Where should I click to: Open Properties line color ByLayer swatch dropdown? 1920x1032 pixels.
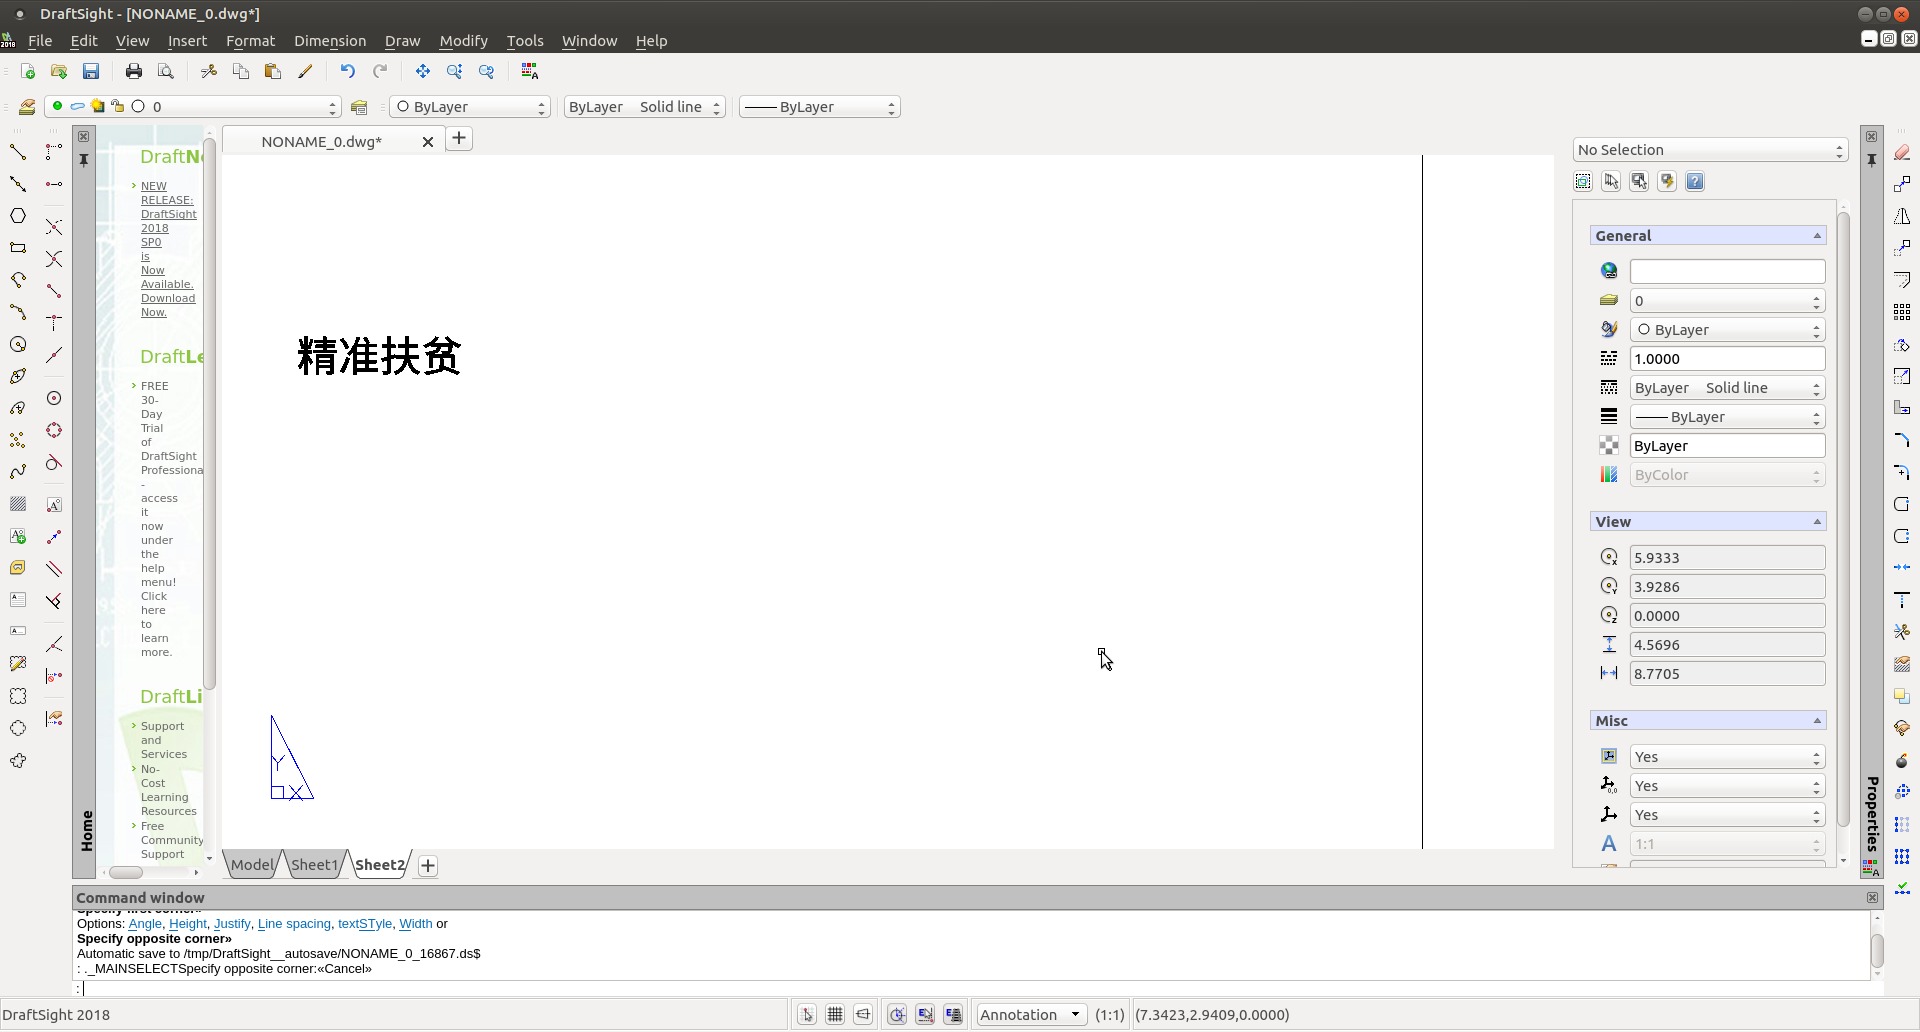click(x=1727, y=330)
